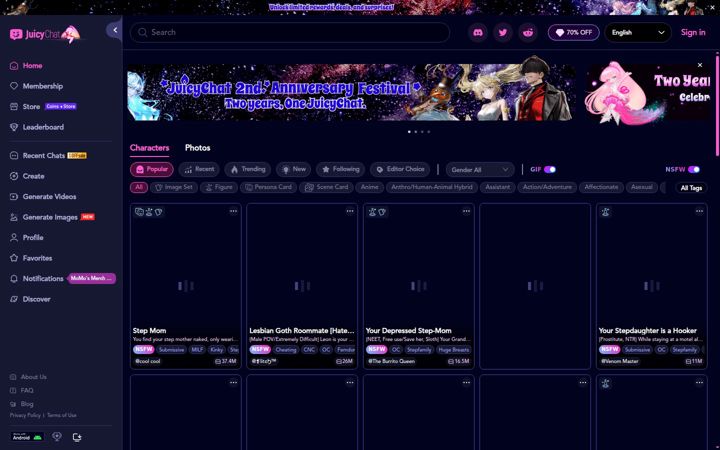Open the Gender All dropdown
The image size is (720, 450).
480,170
